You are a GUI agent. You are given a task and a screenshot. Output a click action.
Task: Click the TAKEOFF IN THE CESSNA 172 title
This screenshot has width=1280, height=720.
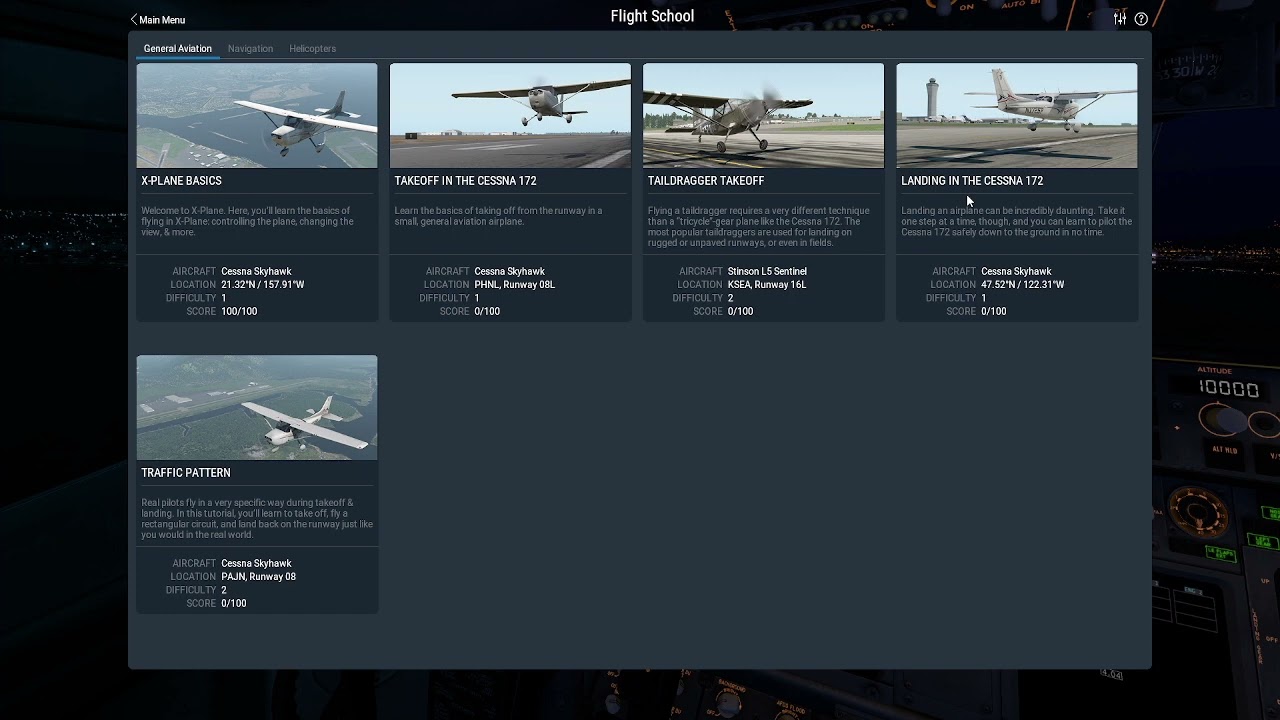point(465,181)
